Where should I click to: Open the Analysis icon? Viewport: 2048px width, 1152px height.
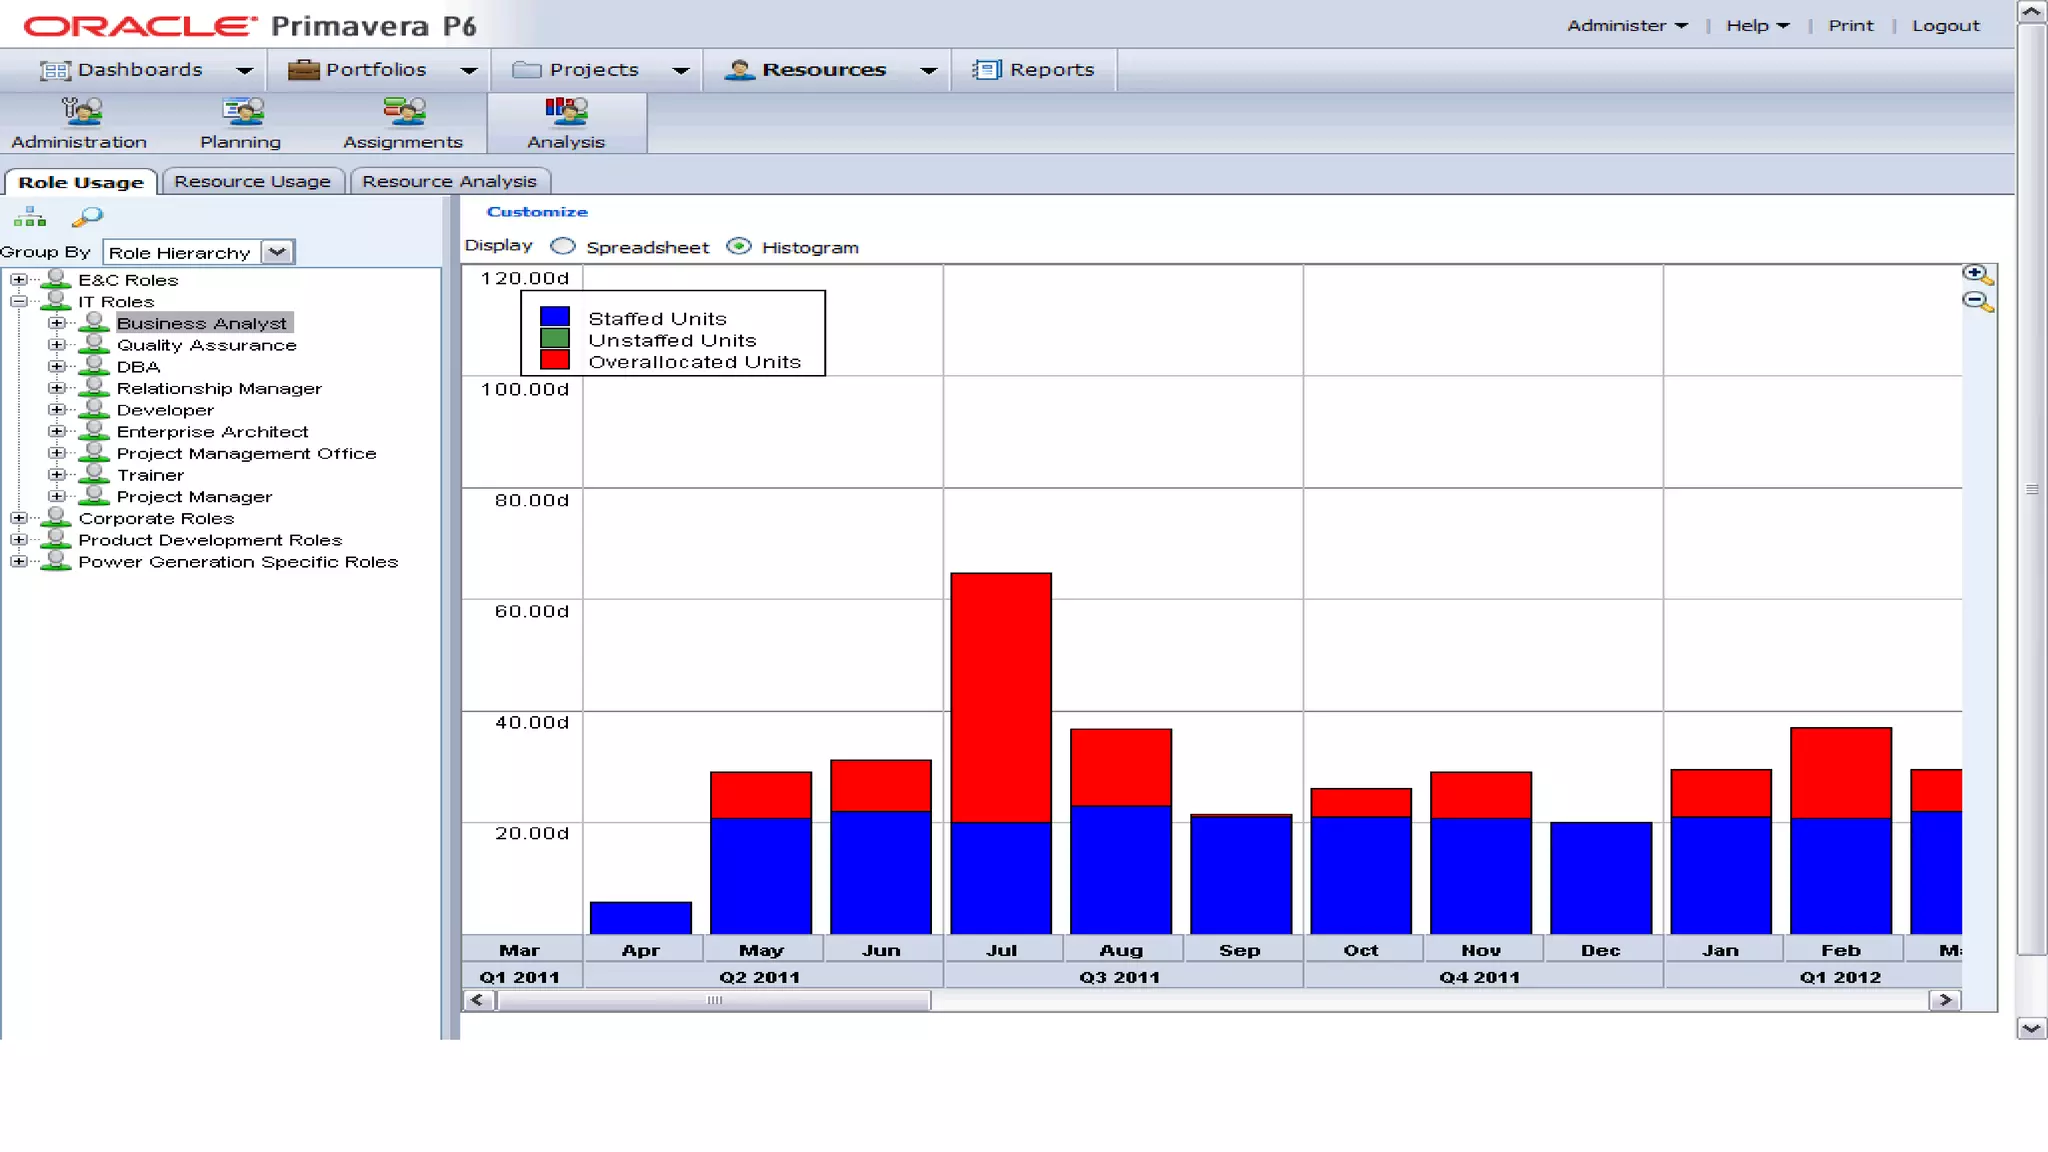pyautogui.click(x=566, y=123)
